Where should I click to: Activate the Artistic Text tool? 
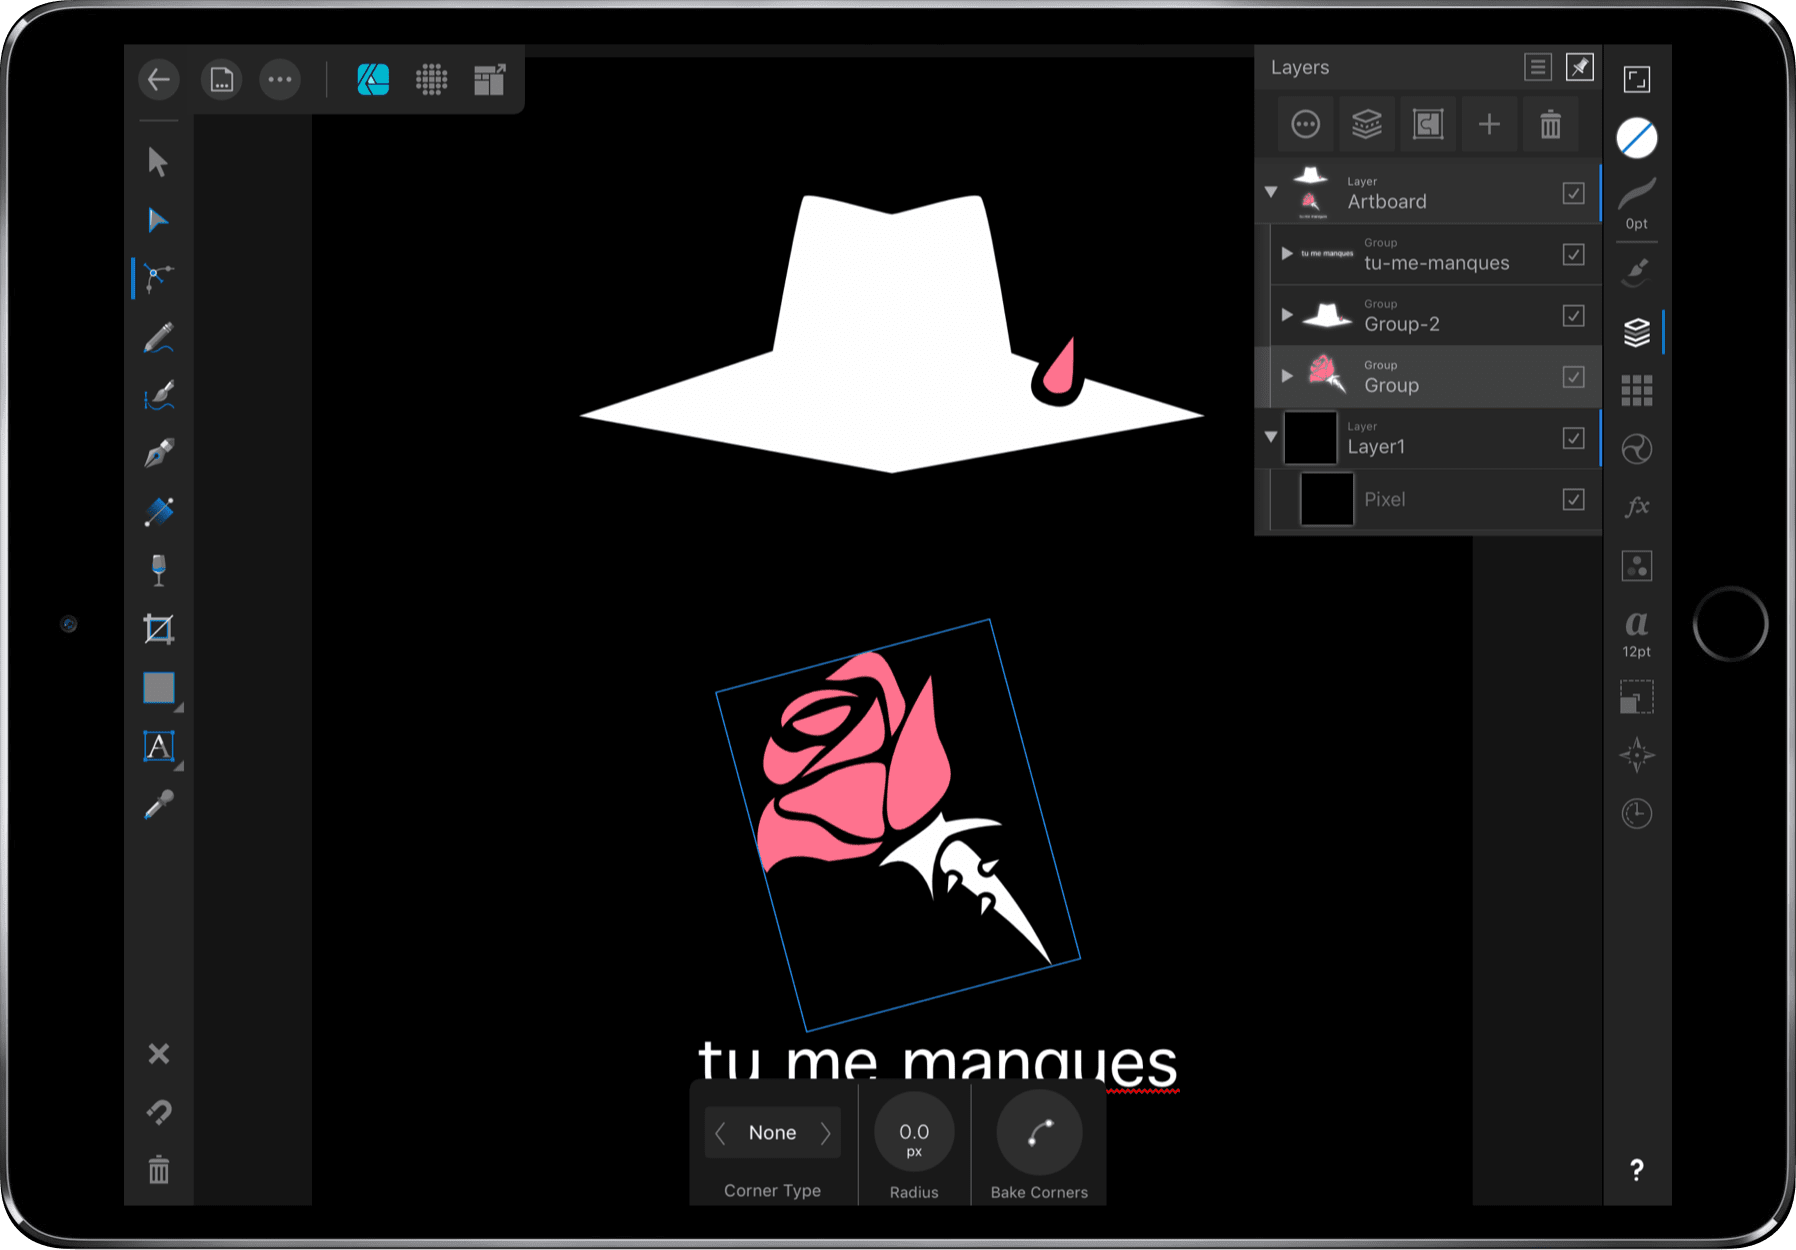pyautogui.click(x=158, y=747)
